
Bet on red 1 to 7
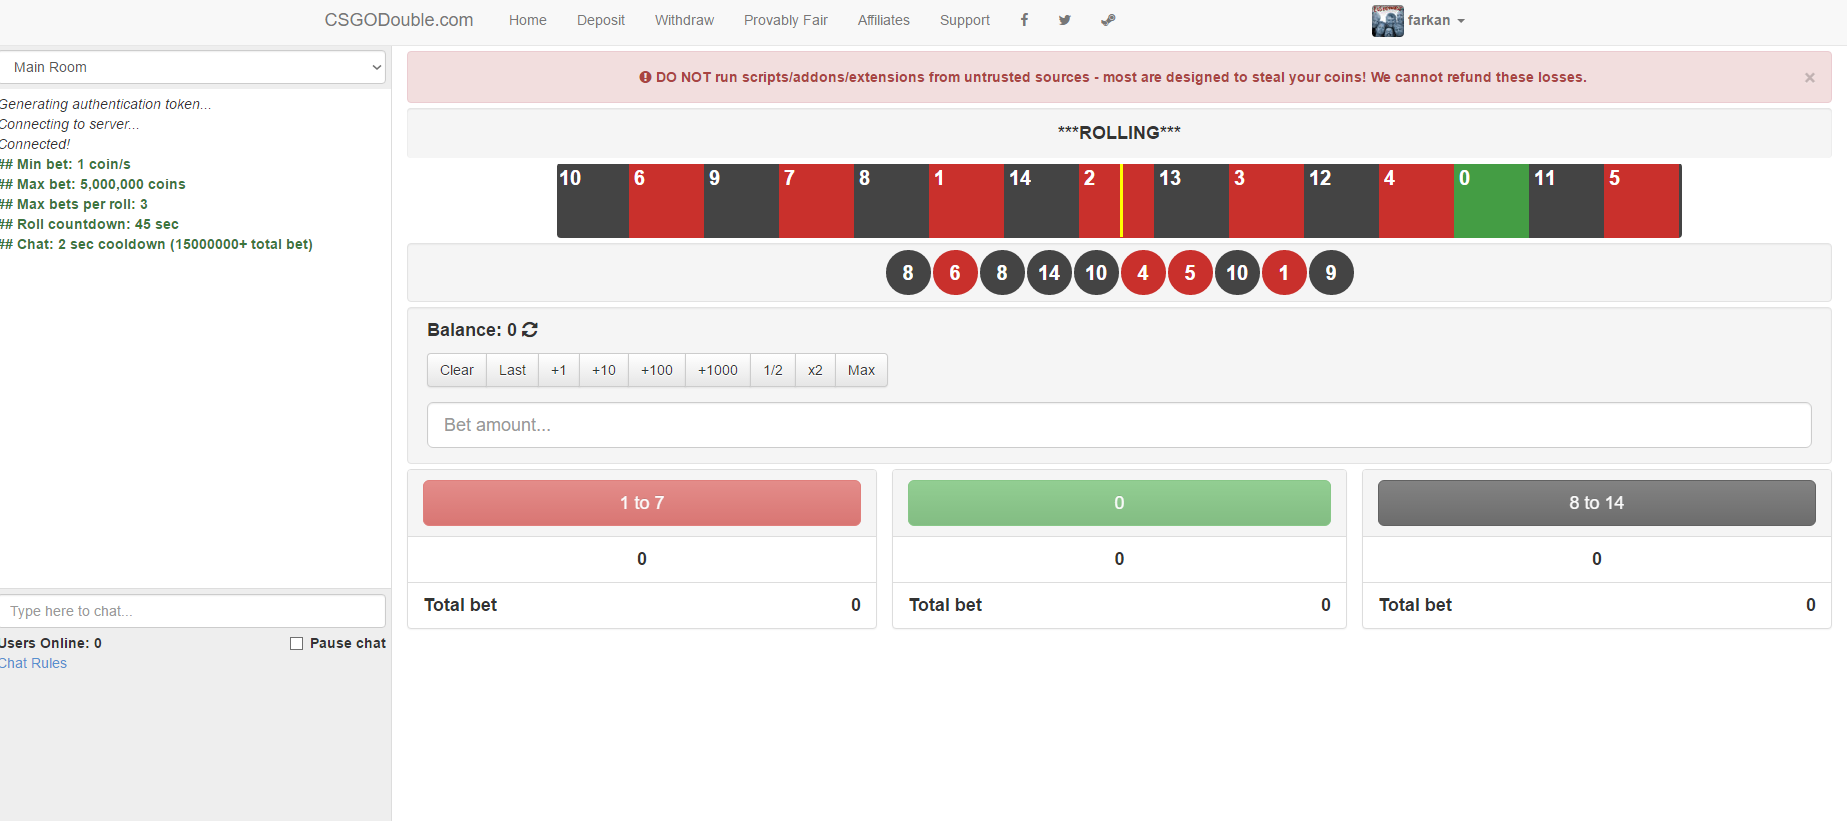coord(641,503)
